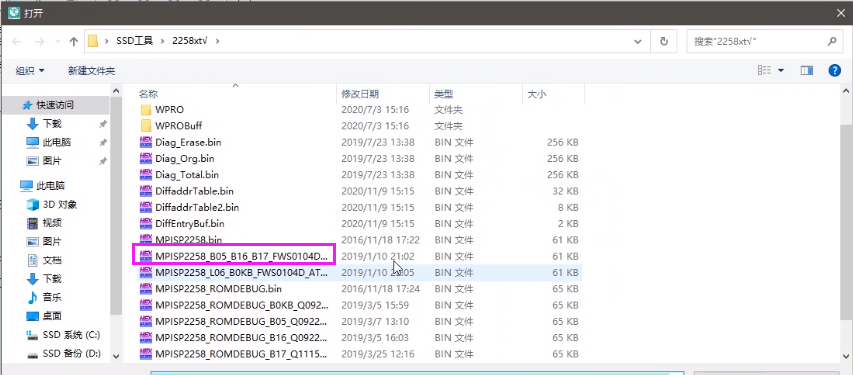Sort by the 修改日期 column header
The height and width of the screenshot is (375, 853).
tap(360, 94)
